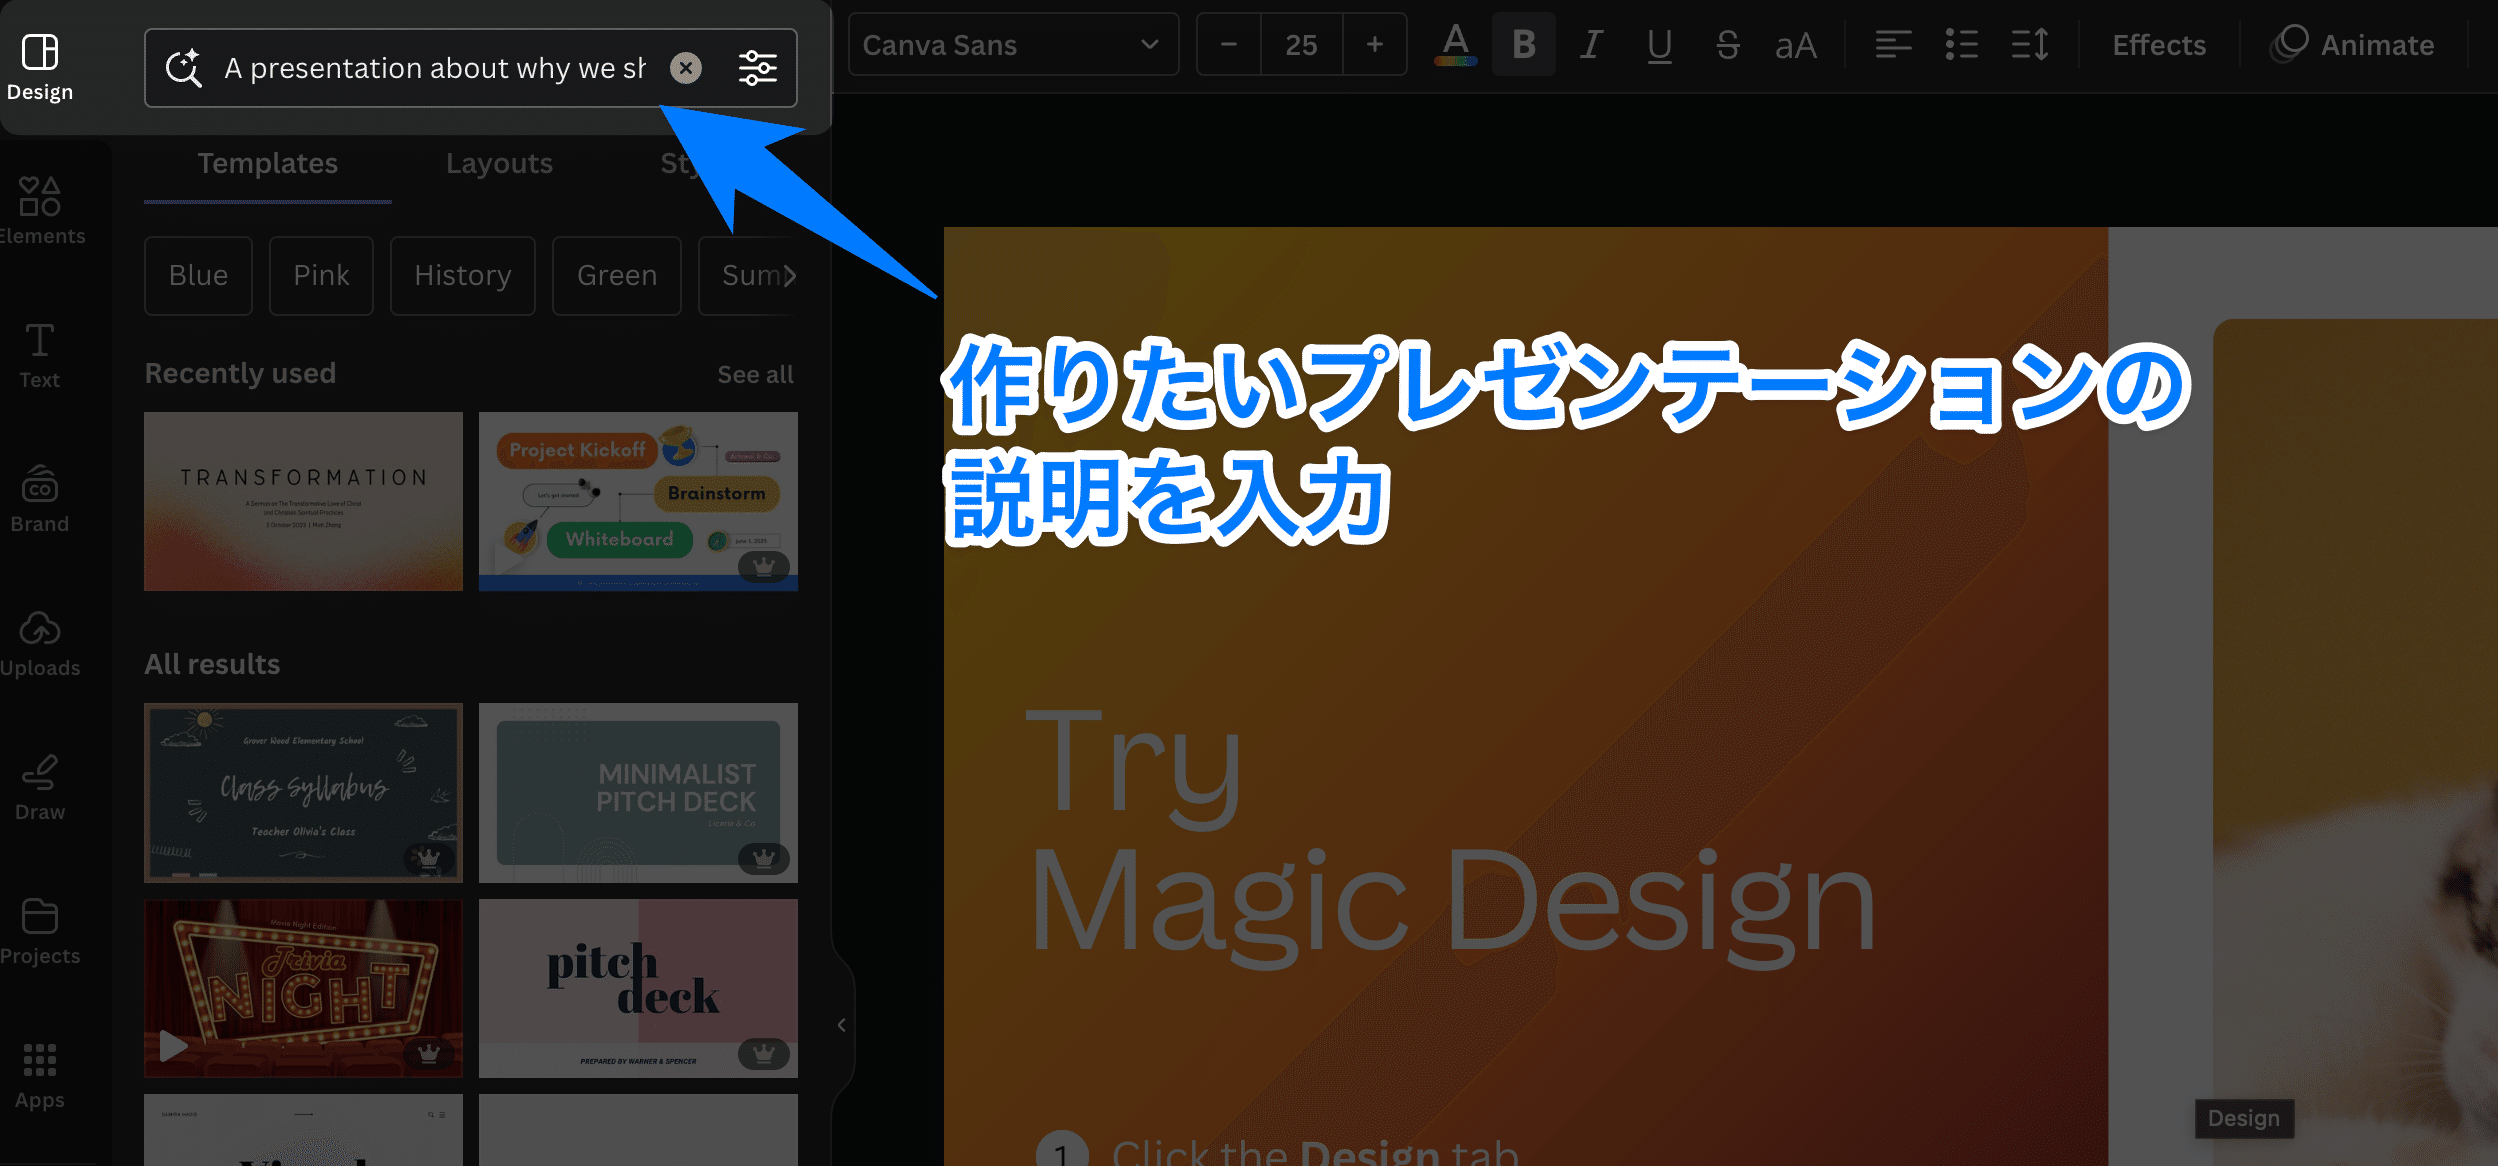Image resolution: width=2498 pixels, height=1166 pixels.
Task: Switch to the Layouts tab
Action: (499, 164)
